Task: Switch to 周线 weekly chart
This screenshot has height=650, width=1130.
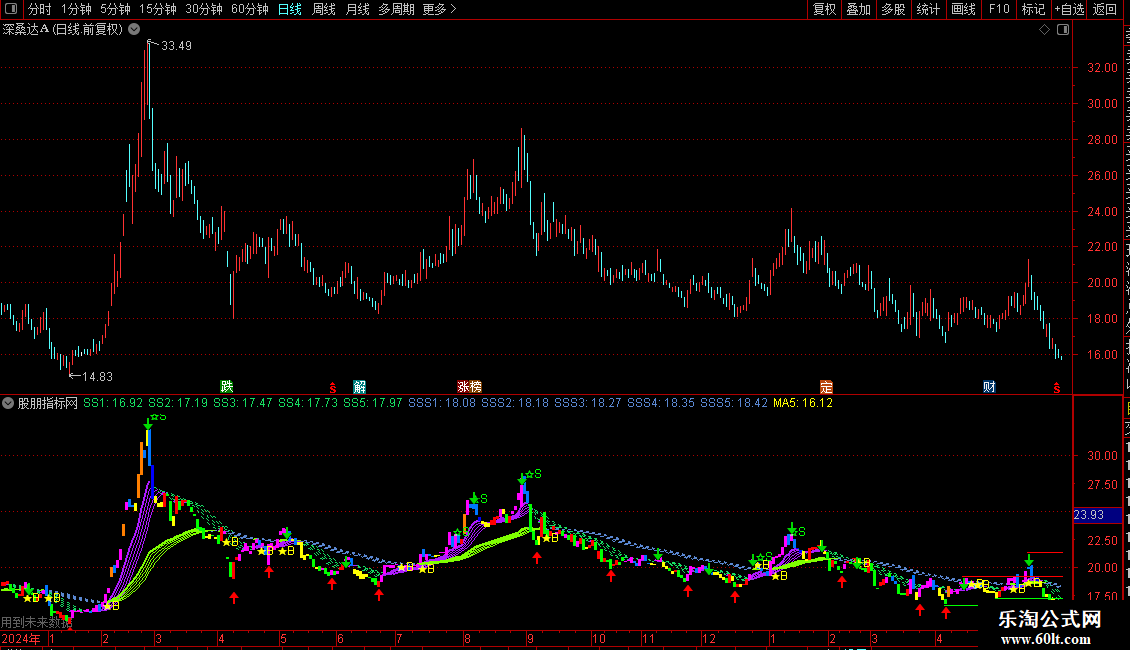Action: point(324,9)
